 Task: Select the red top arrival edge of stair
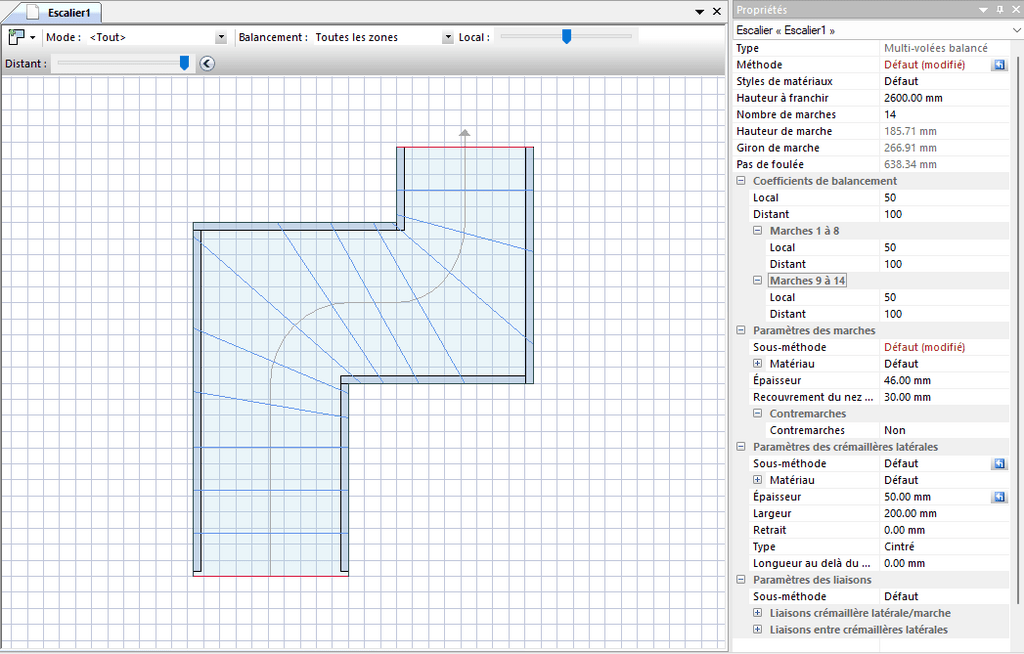pyautogui.click(x=465, y=147)
